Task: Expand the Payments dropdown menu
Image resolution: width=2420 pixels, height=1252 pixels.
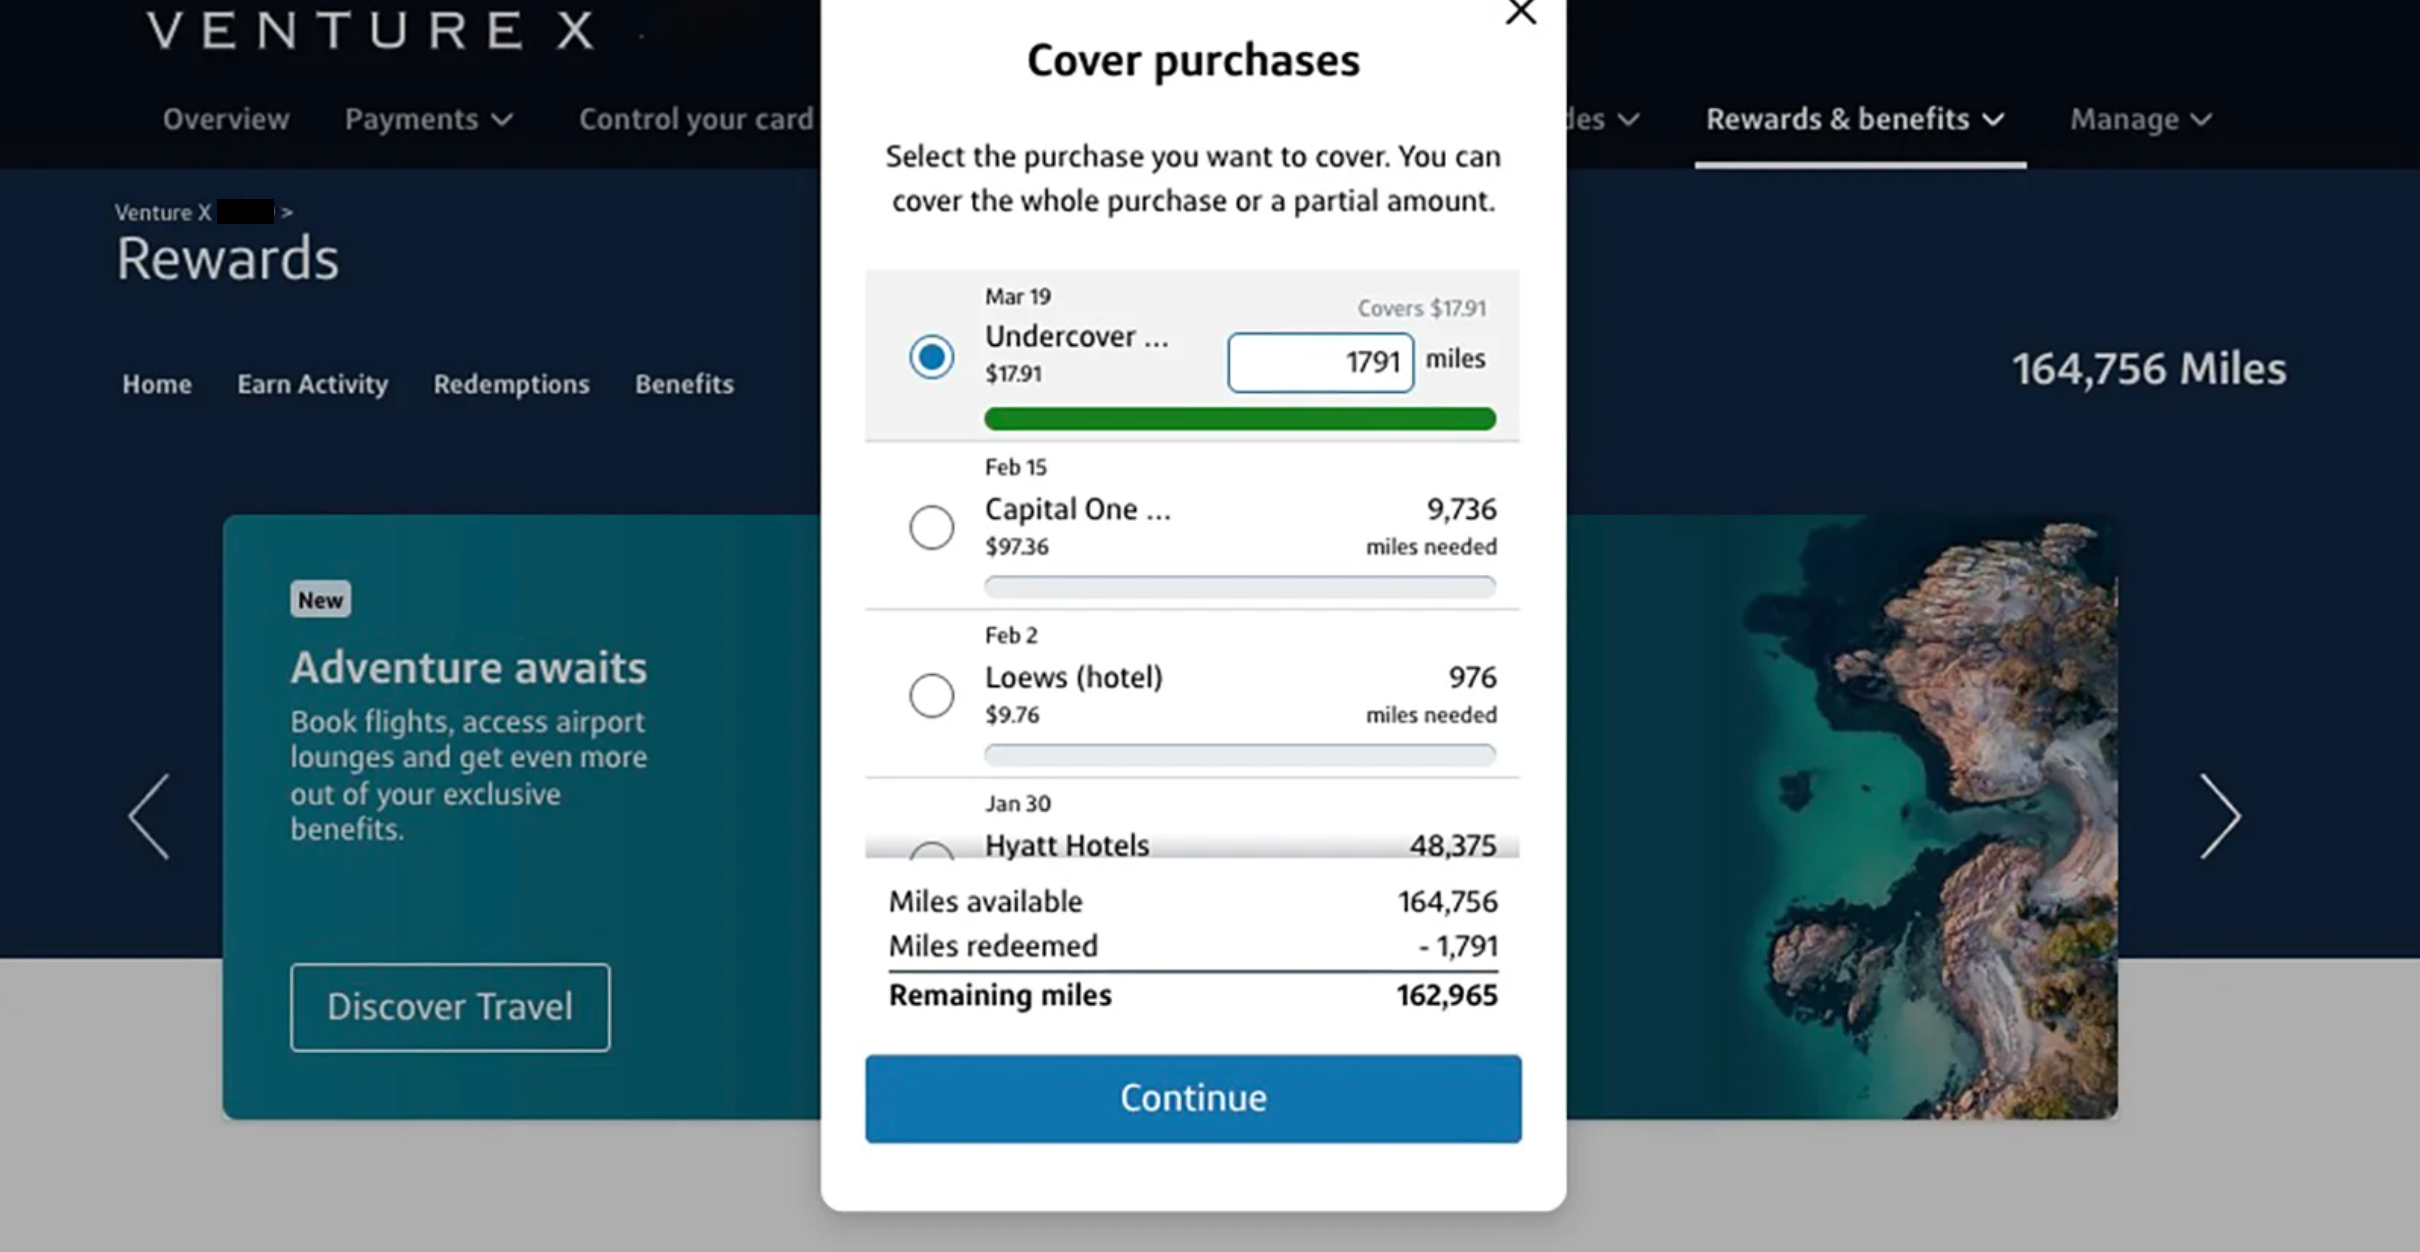Action: pyautogui.click(x=428, y=119)
